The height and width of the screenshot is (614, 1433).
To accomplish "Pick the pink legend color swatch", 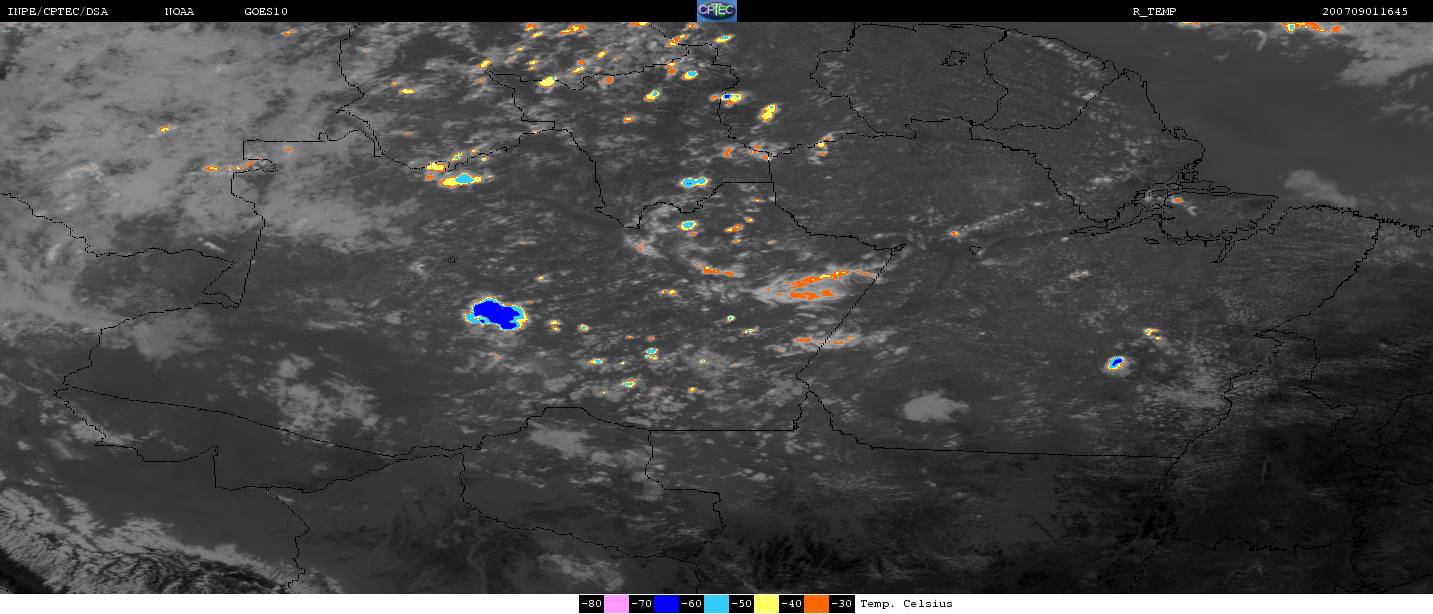I will (616, 604).
